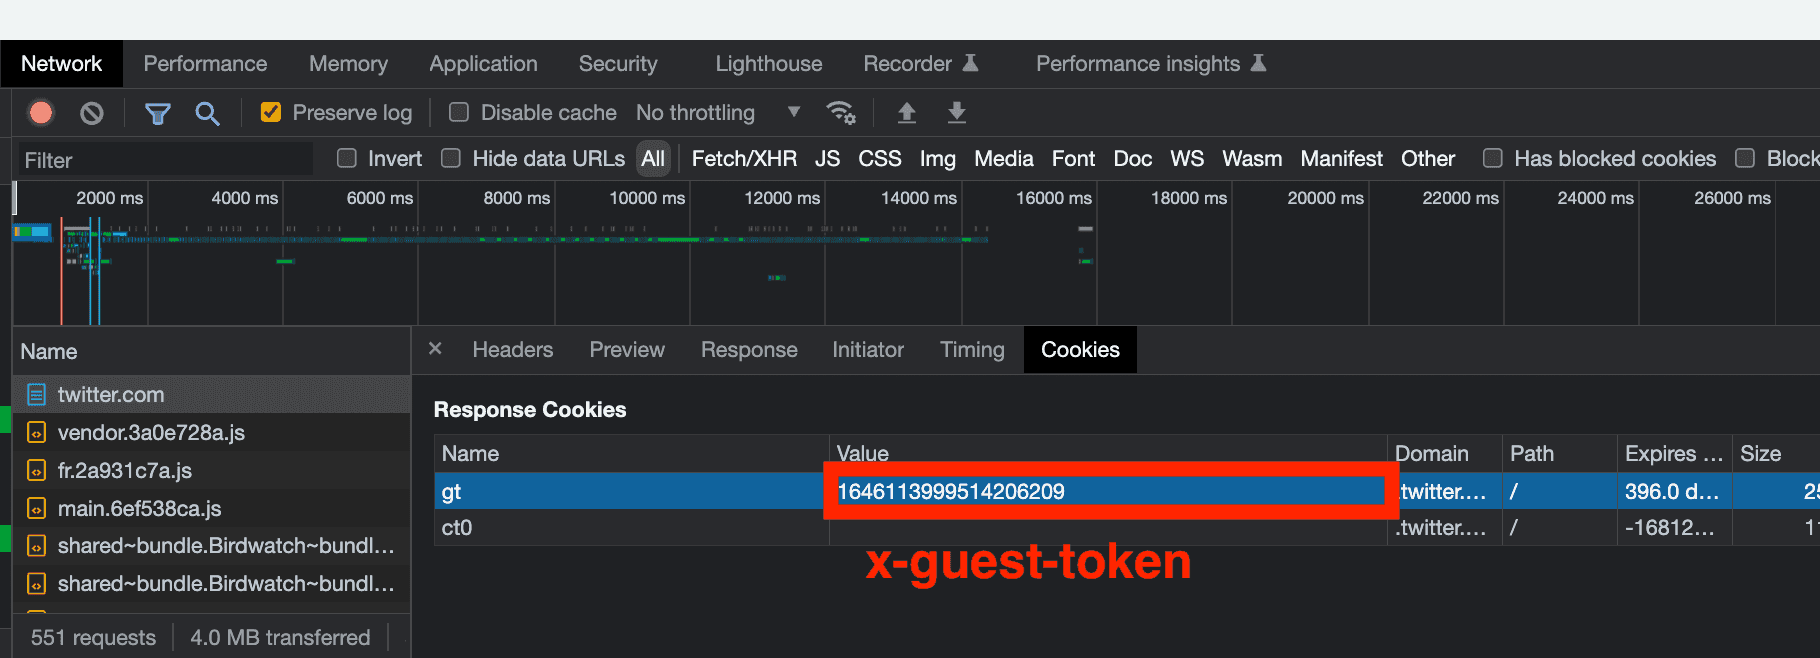Click the Filter text input

click(165, 160)
